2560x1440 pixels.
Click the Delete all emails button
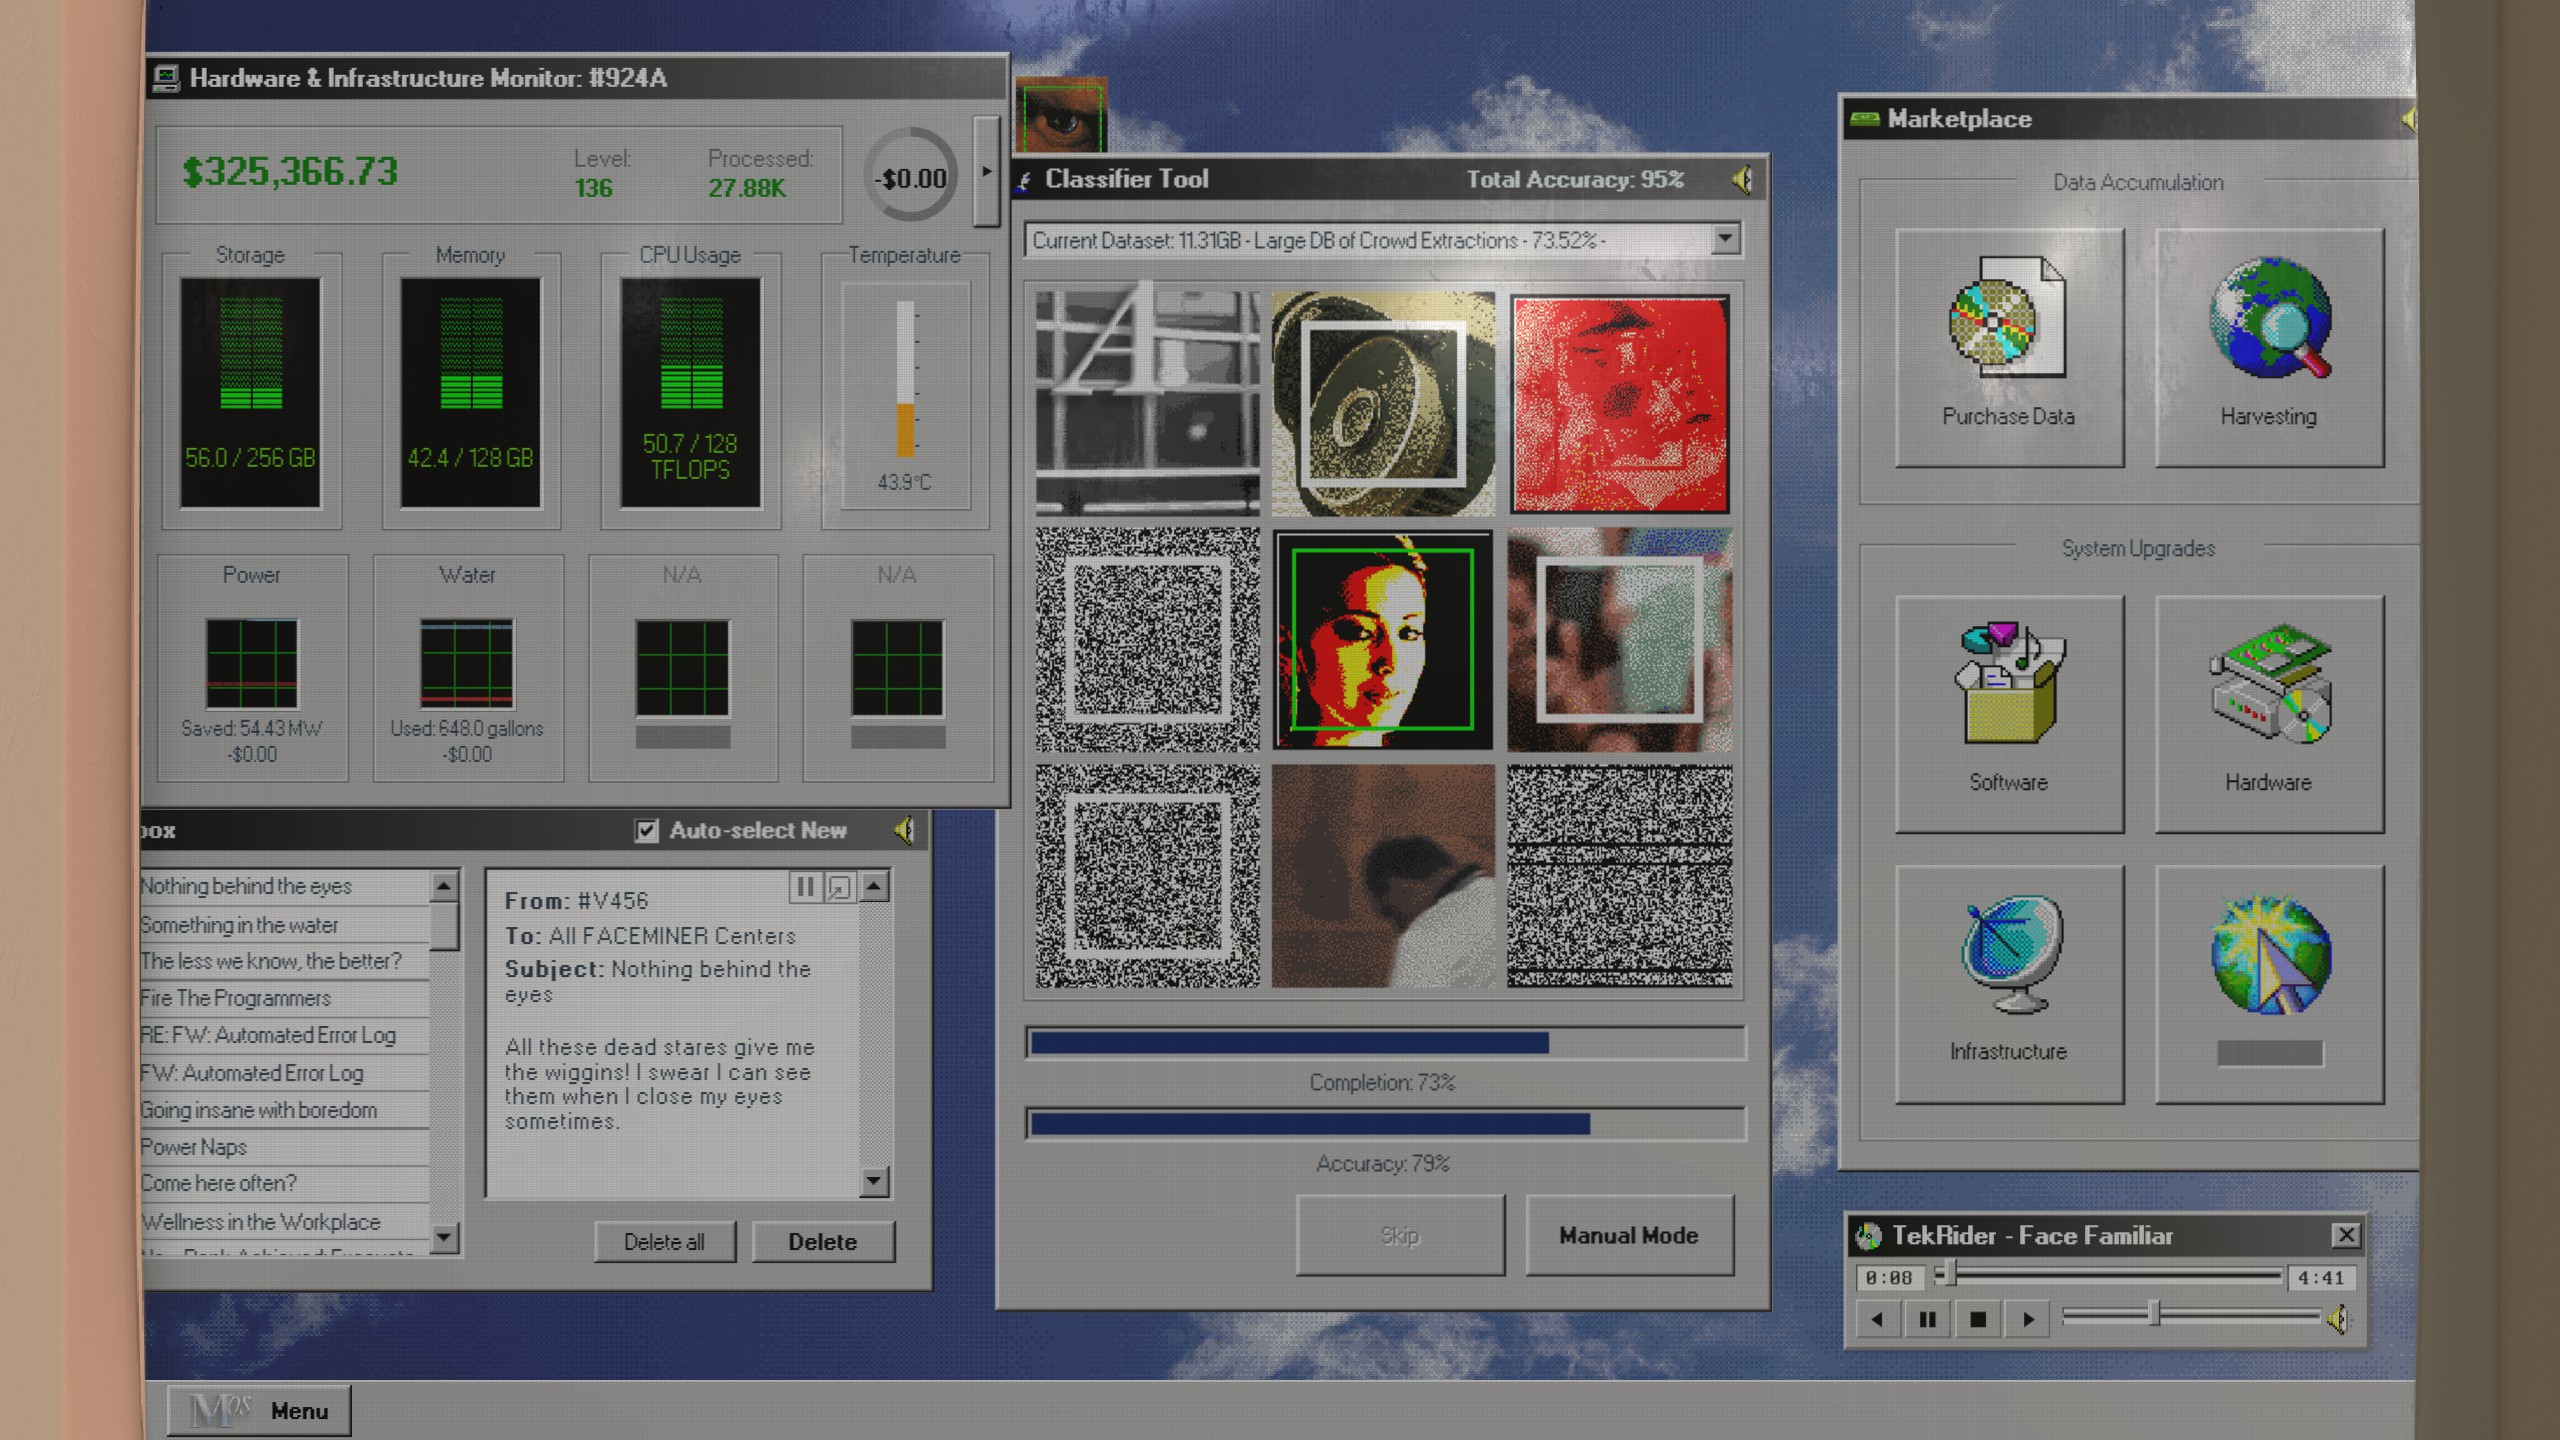click(x=664, y=1242)
